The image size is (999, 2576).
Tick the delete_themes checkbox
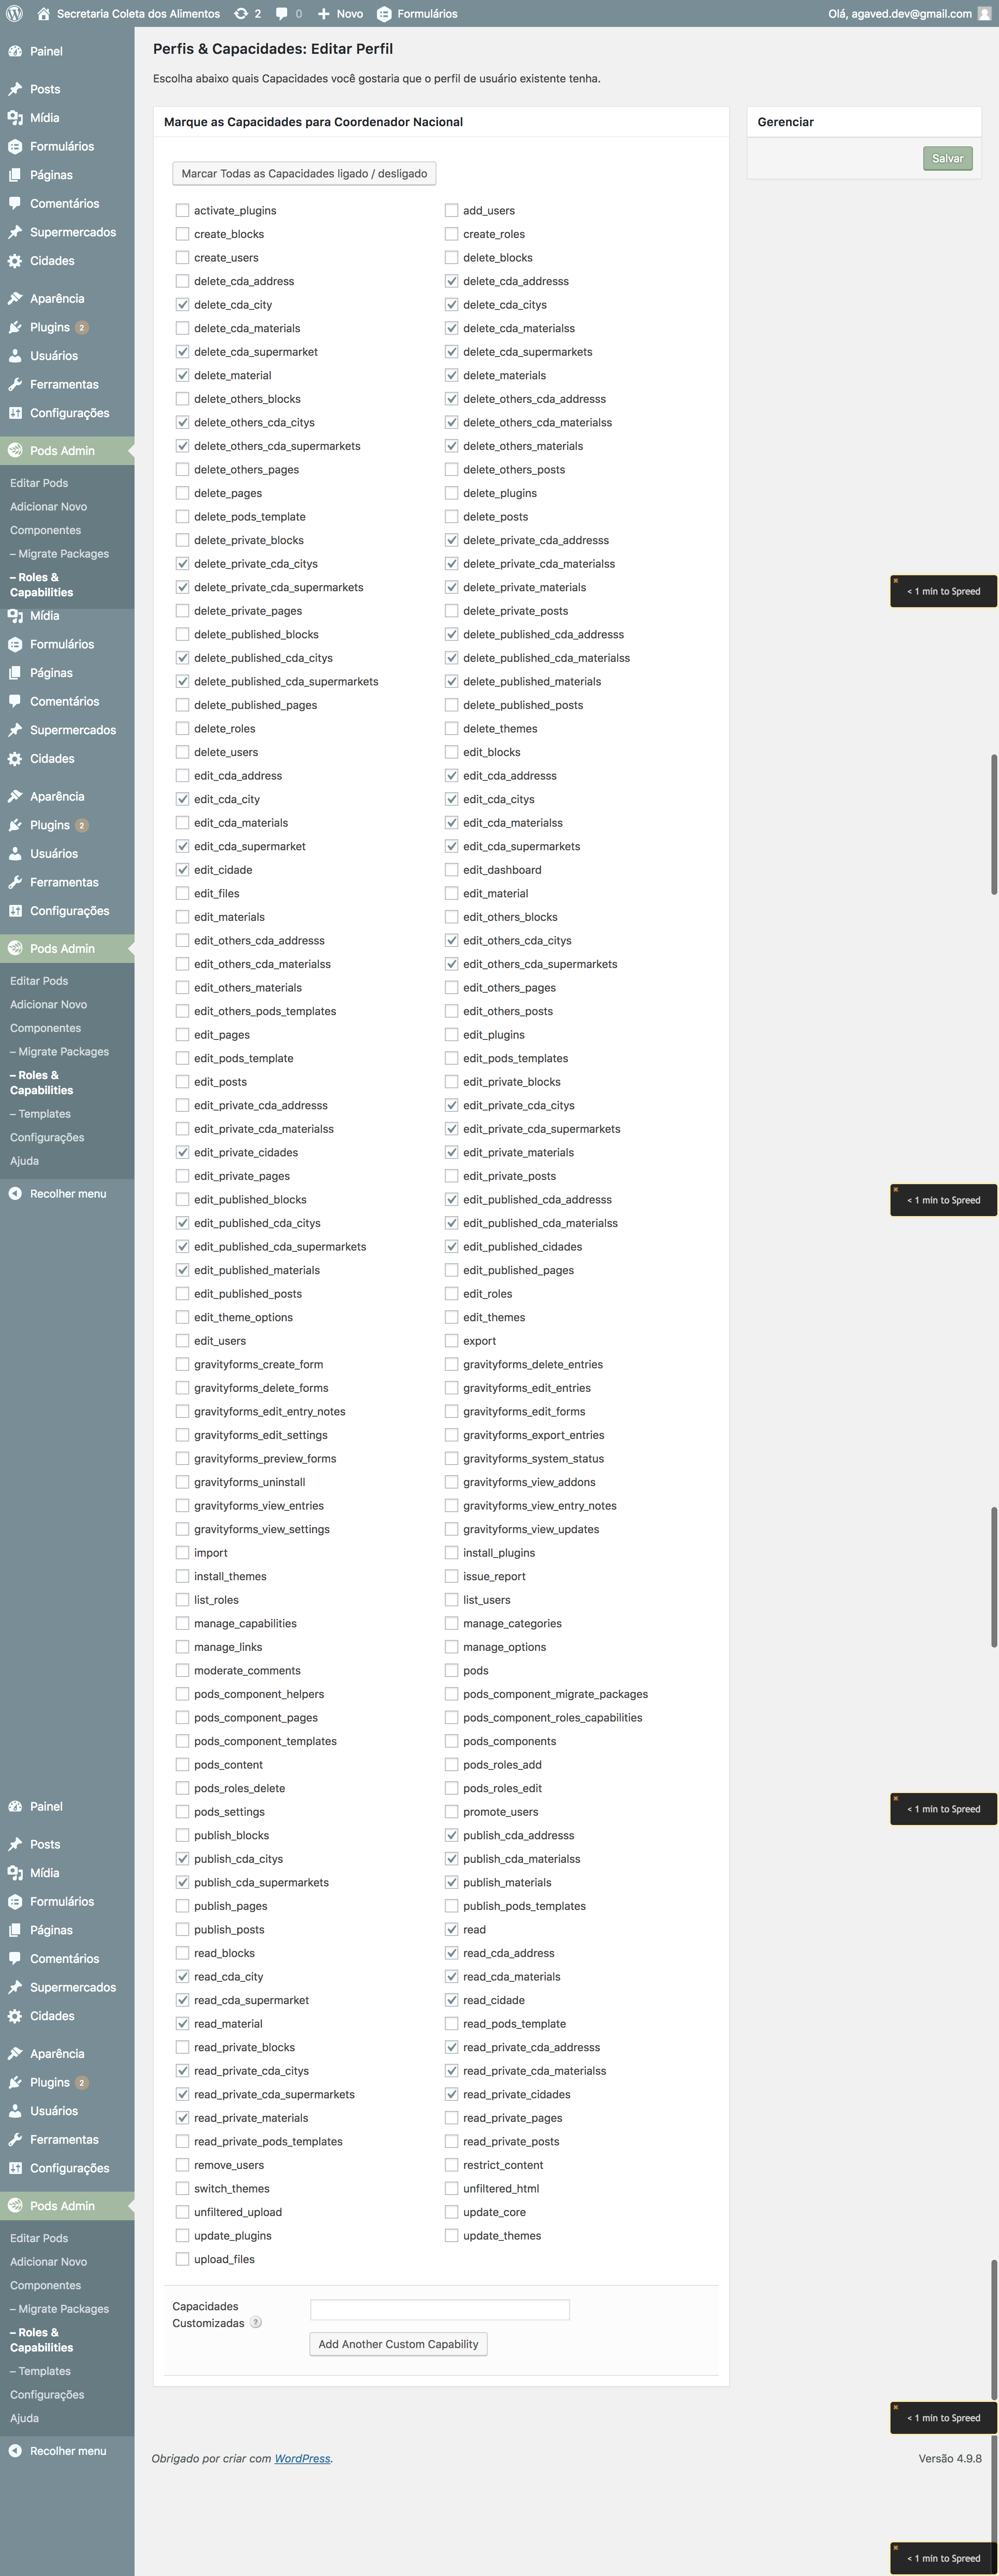point(451,729)
